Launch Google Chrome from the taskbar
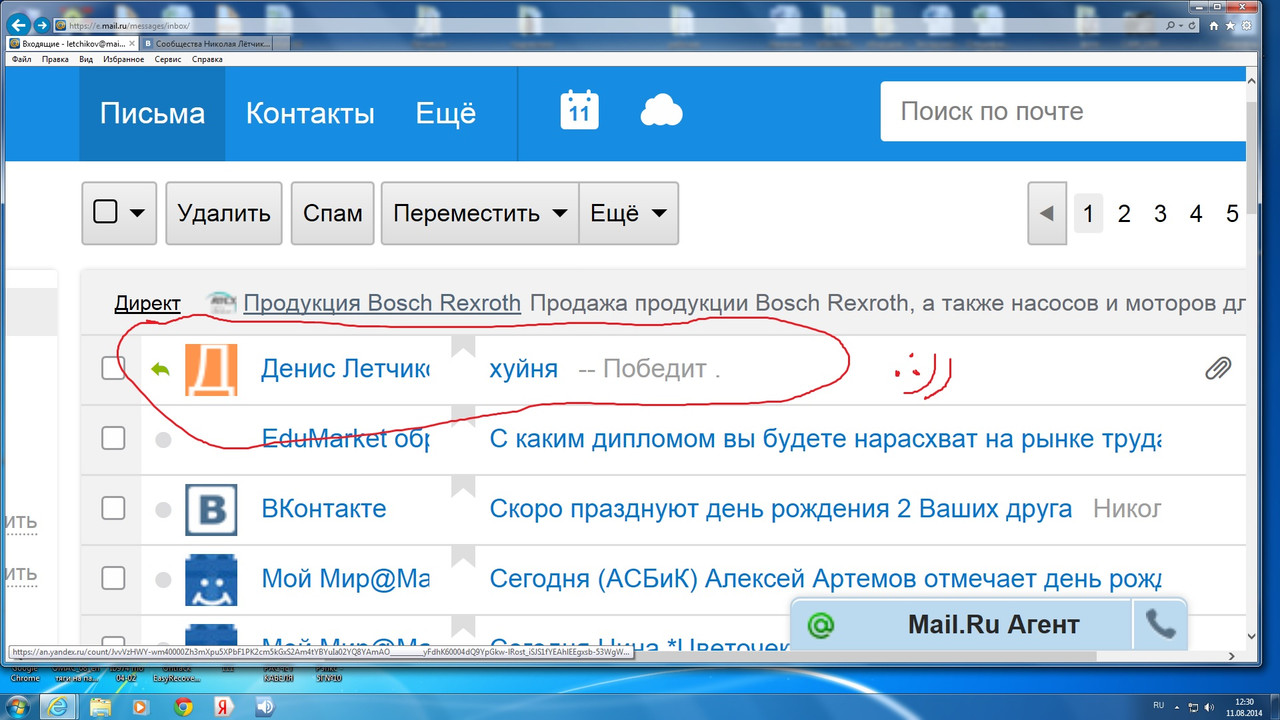1280x720 pixels. pos(183,707)
